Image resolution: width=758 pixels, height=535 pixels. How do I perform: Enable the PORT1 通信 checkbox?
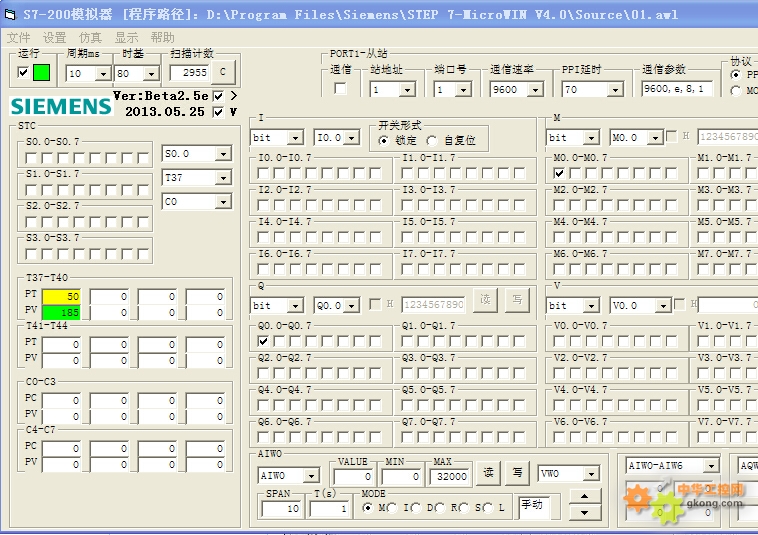point(340,88)
